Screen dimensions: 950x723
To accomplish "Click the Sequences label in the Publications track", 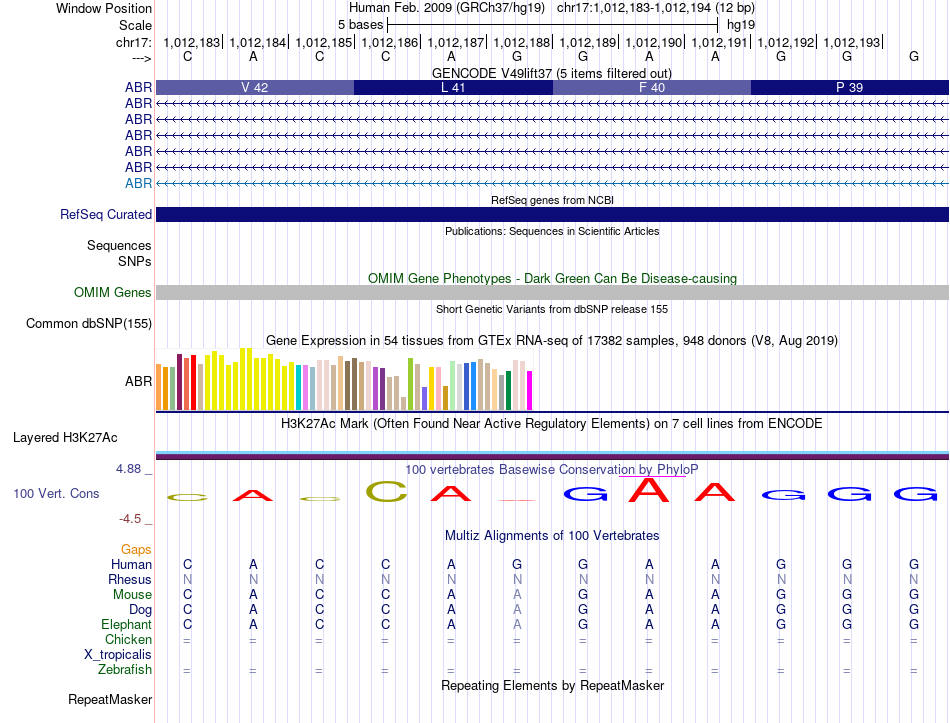I will click(x=119, y=245).
